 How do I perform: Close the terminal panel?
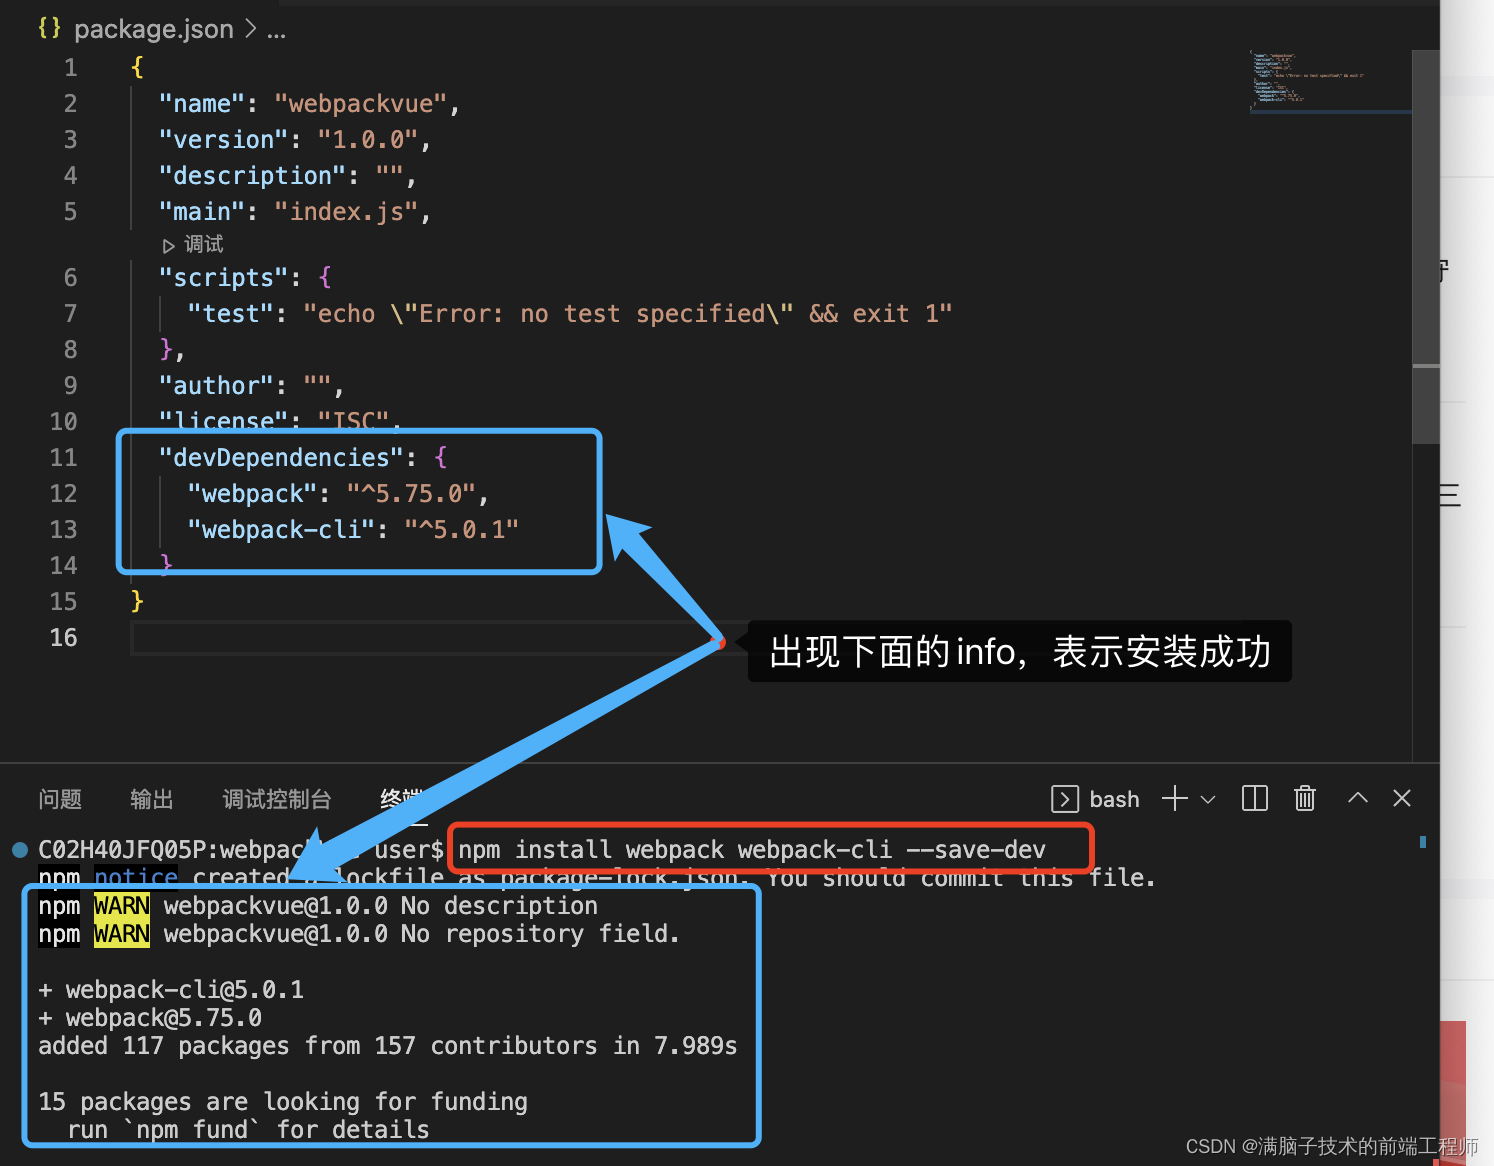click(1402, 798)
